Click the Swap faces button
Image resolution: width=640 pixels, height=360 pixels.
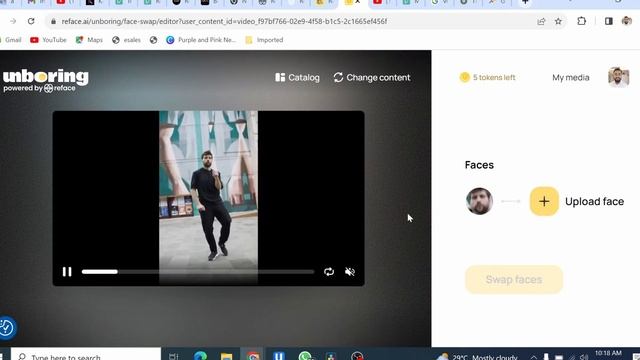[x=514, y=280]
